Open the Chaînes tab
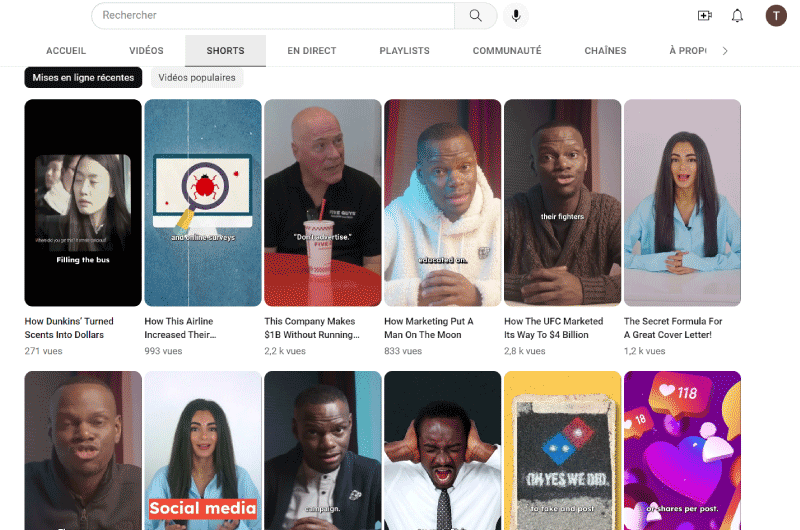 [x=605, y=51]
